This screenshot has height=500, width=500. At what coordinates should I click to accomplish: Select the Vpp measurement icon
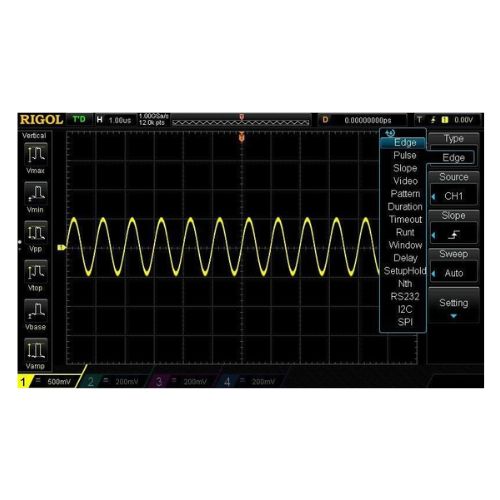click(36, 233)
